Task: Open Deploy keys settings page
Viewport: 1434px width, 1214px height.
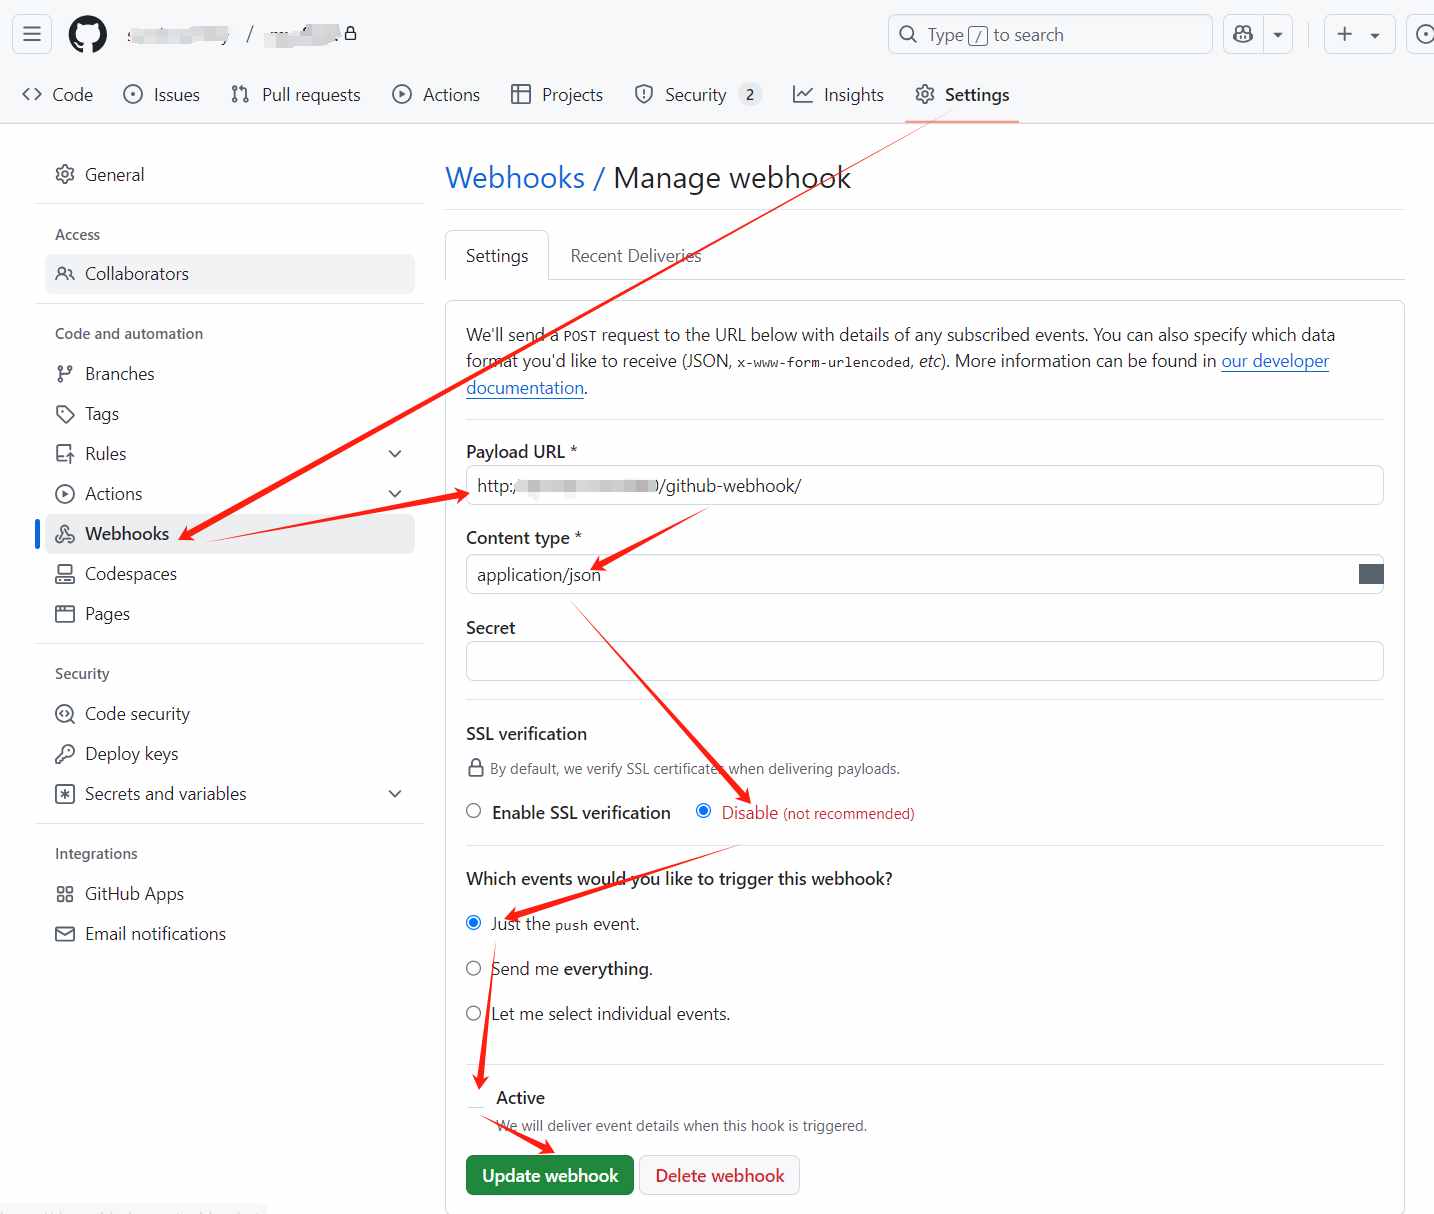Action: click(x=230, y=754)
